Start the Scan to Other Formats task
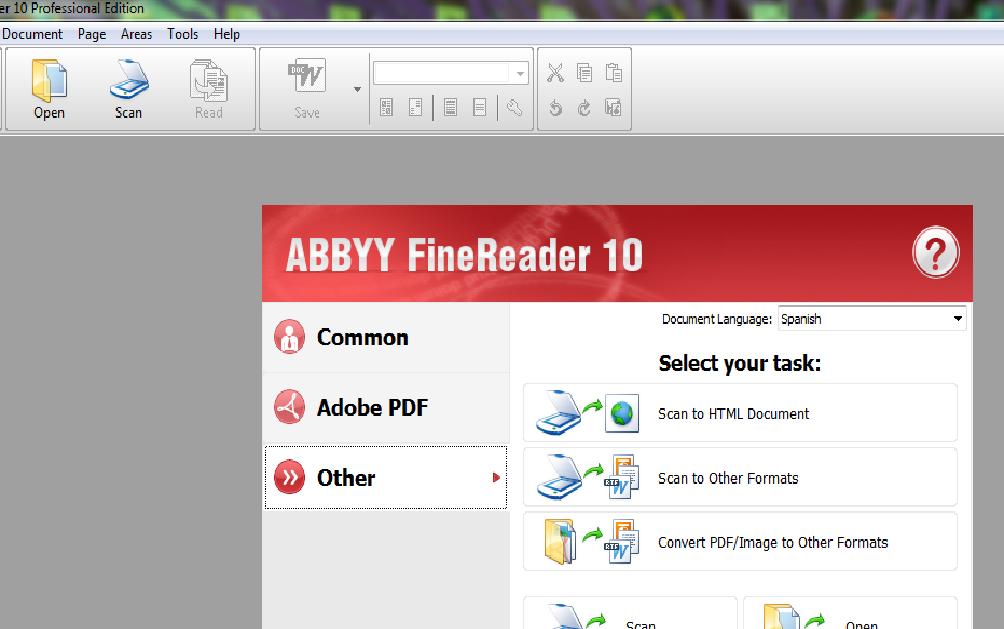This screenshot has width=1004, height=629. coord(740,477)
